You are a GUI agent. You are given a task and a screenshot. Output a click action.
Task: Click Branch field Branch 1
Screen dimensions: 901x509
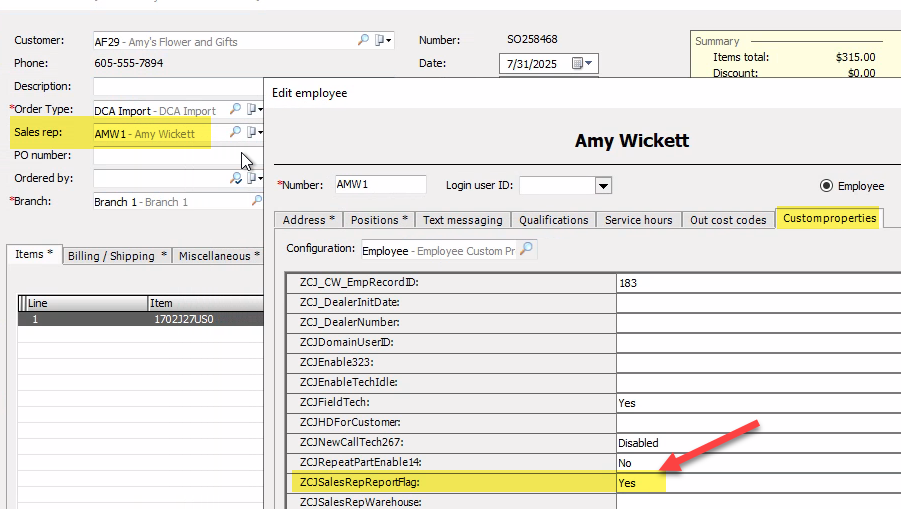click(171, 202)
